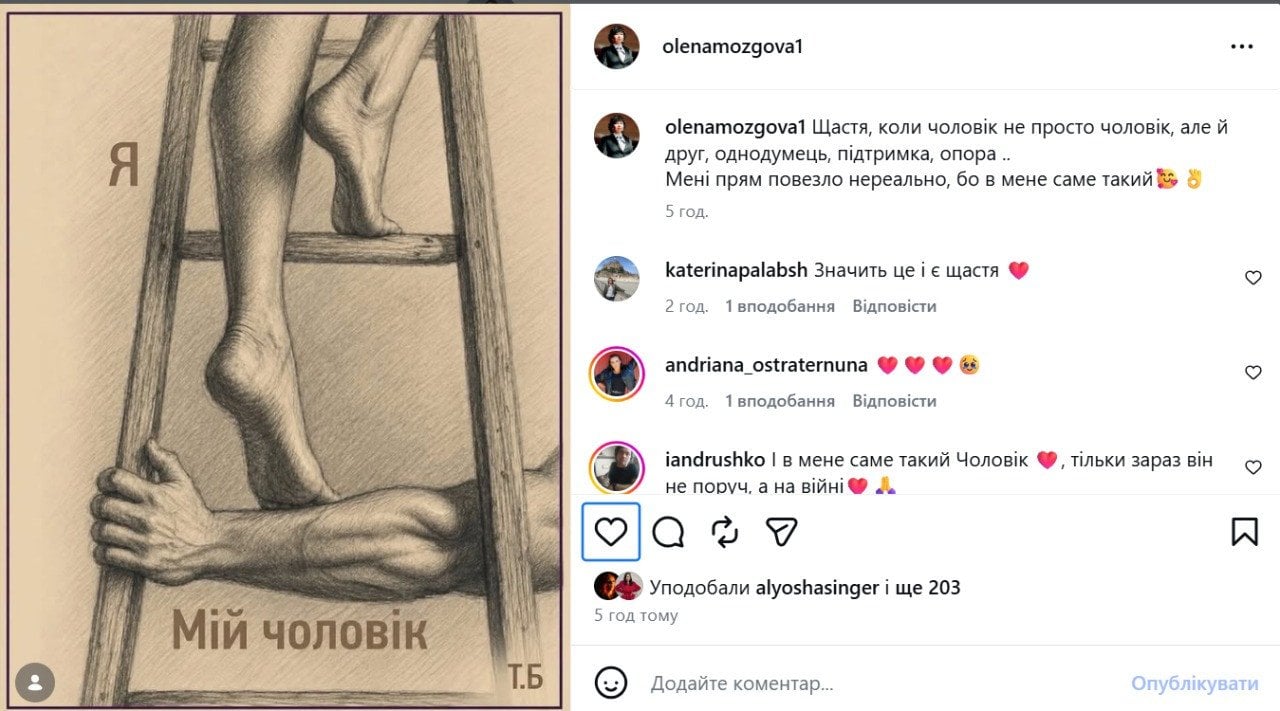Click the Опублікувати post button
The height and width of the screenshot is (711, 1280).
pyautogui.click(x=1195, y=684)
